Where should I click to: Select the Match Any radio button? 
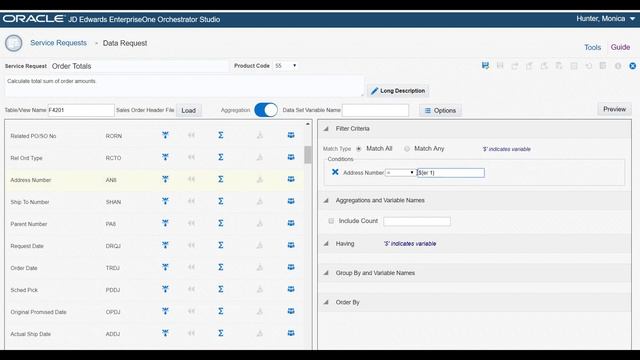coord(407,149)
